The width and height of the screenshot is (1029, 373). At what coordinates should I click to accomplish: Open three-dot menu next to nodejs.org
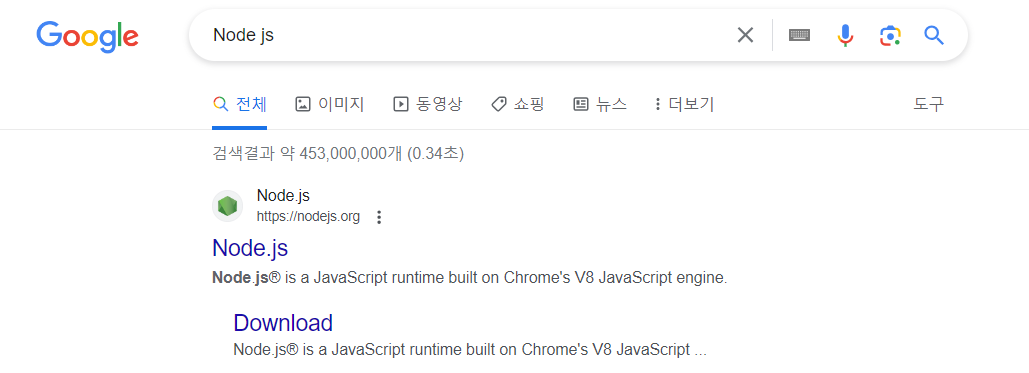click(x=379, y=217)
